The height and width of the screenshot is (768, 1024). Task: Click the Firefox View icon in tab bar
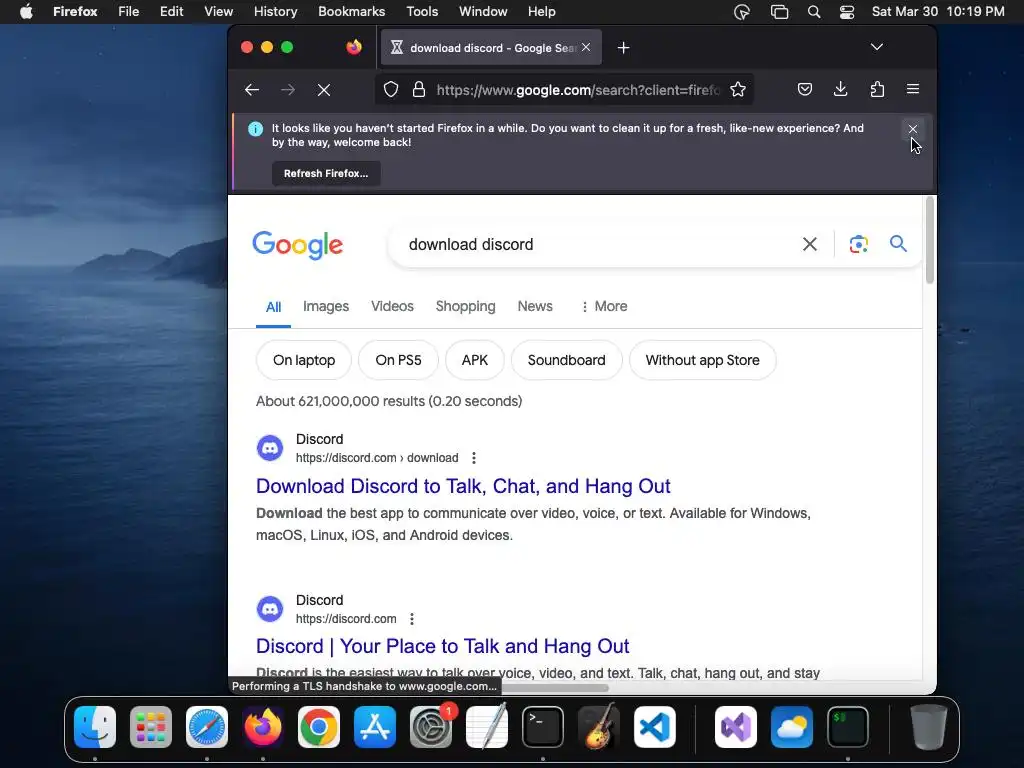354,47
